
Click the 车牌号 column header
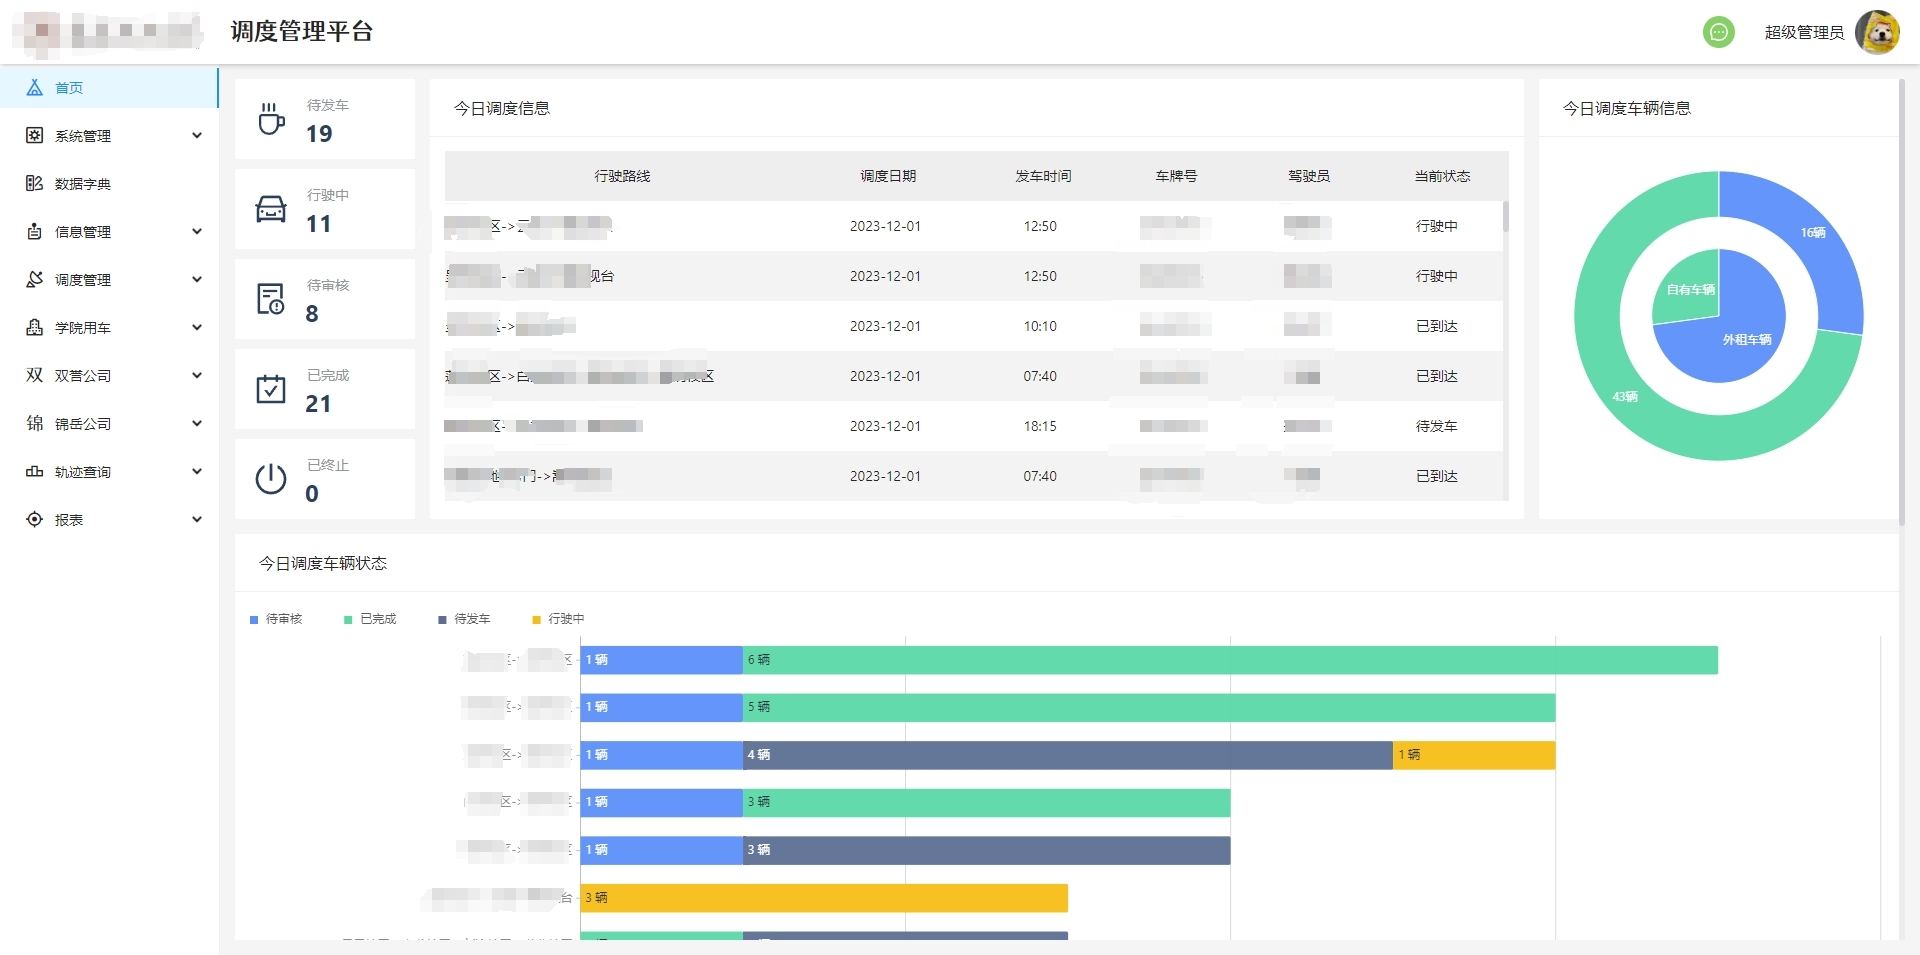coord(1176,176)
